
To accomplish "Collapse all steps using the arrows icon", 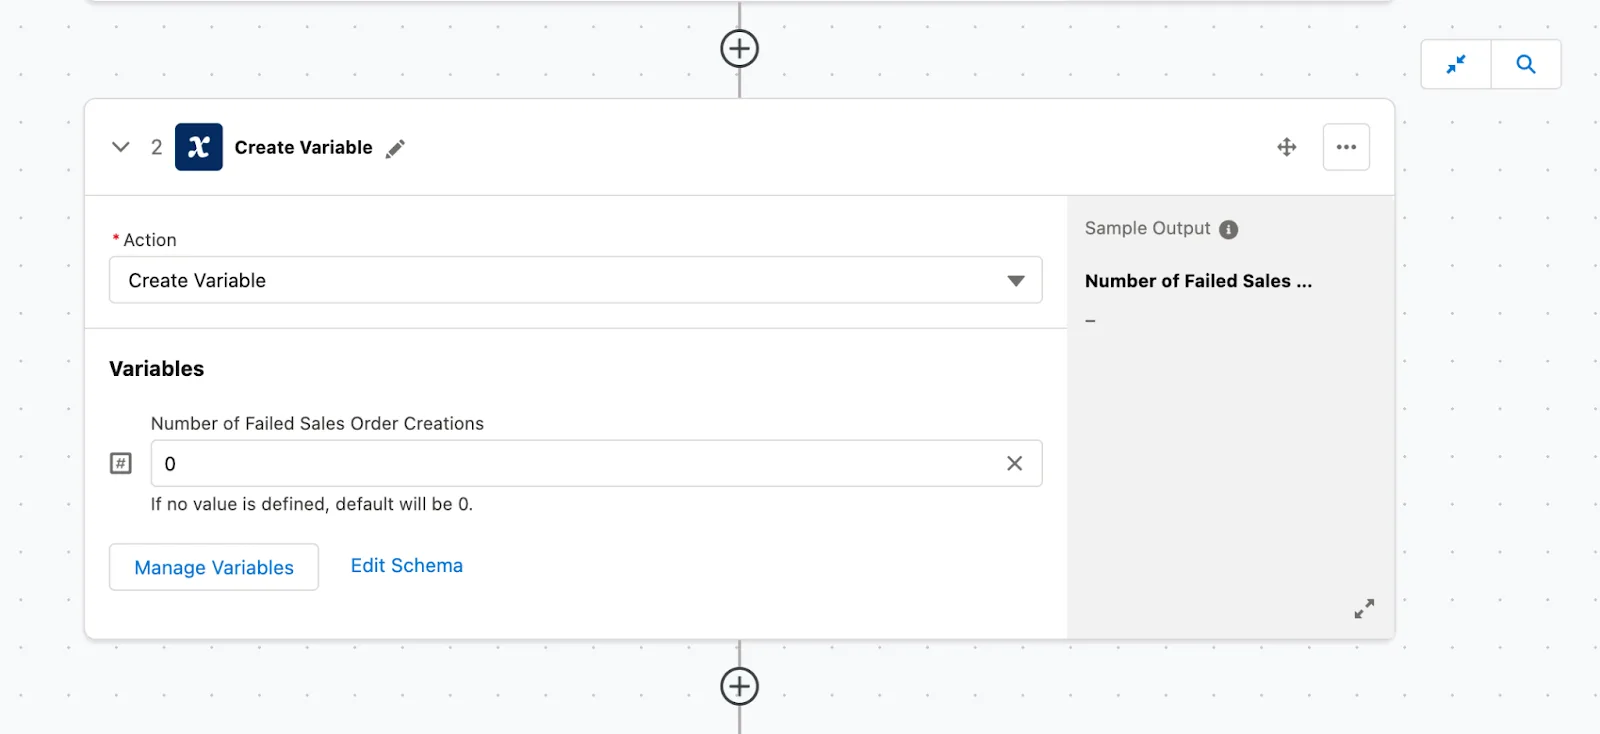I will (x=1456, y=64).
